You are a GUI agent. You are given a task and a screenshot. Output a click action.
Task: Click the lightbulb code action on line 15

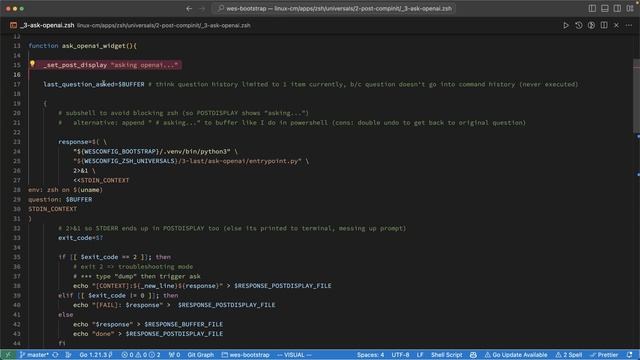click(32, 64)
